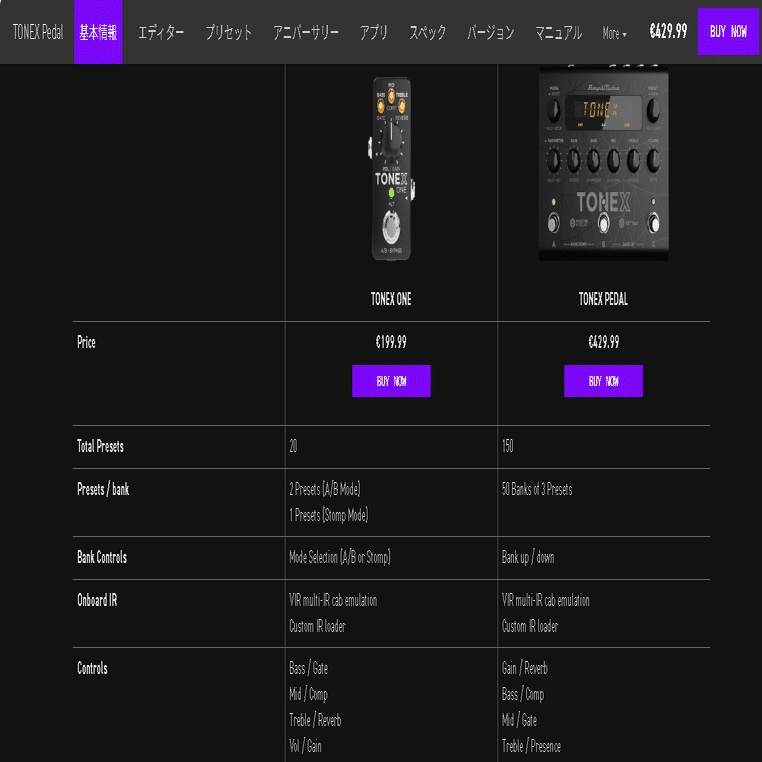Screen dimensions: 762x762
Task: Click the Controls row label
Action: click(x=92, y=668)
